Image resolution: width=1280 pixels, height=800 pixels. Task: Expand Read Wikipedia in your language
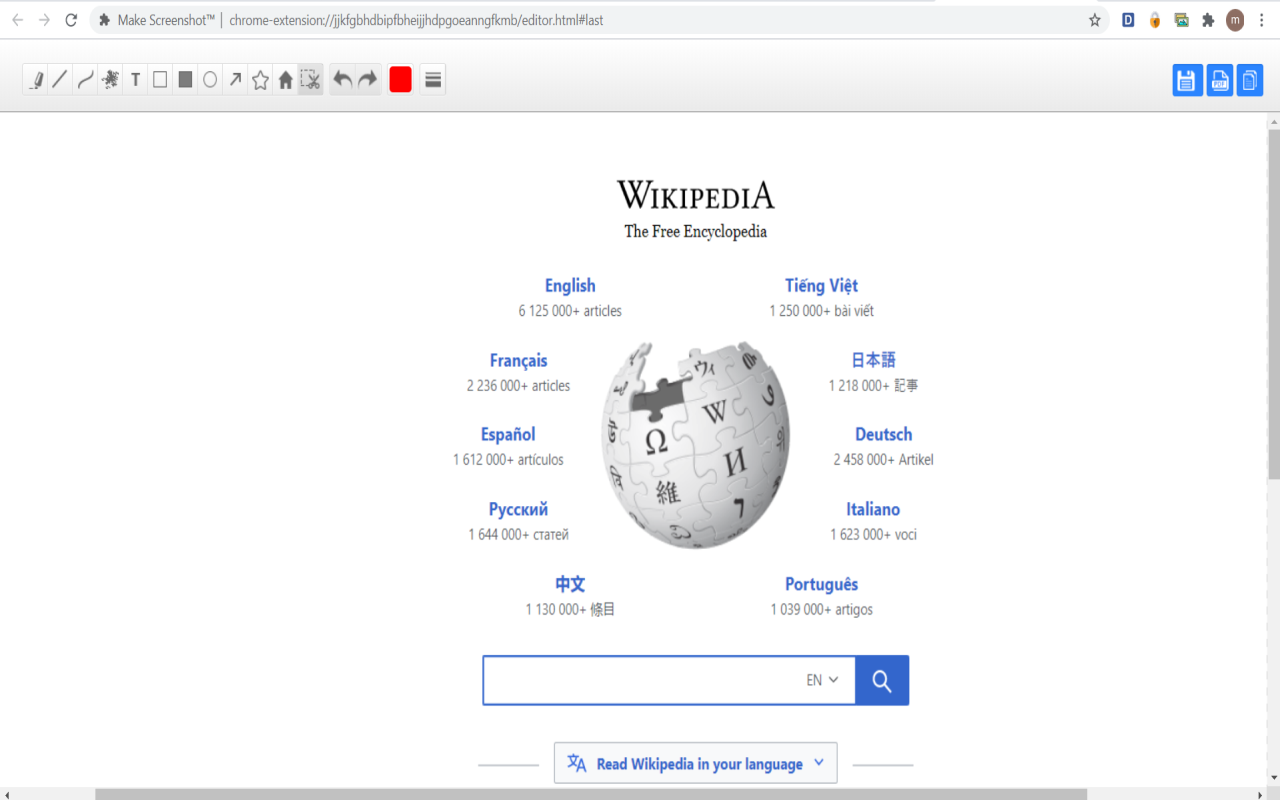[695, 763]
